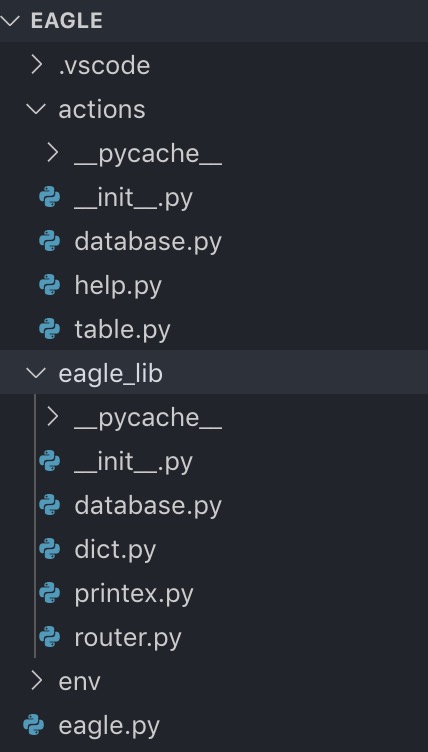Select the eagle.py file name

(109, 727)
